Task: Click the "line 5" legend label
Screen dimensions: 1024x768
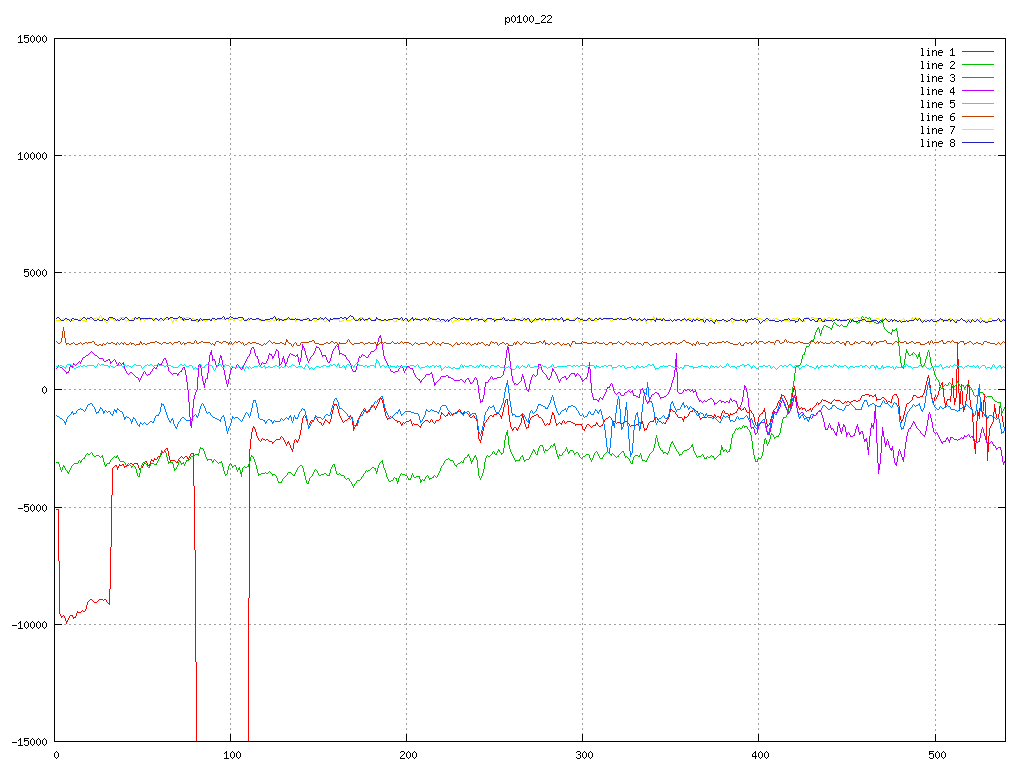Action: (937, 104)
